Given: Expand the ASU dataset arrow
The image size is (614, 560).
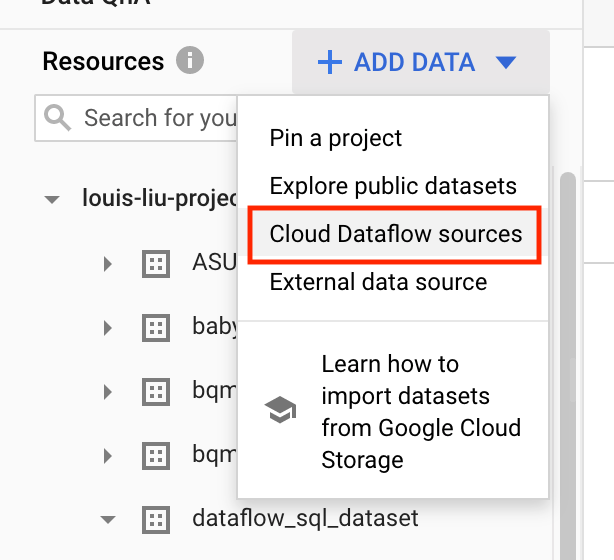Looking at the screenshot, I should tap(108, 264).
